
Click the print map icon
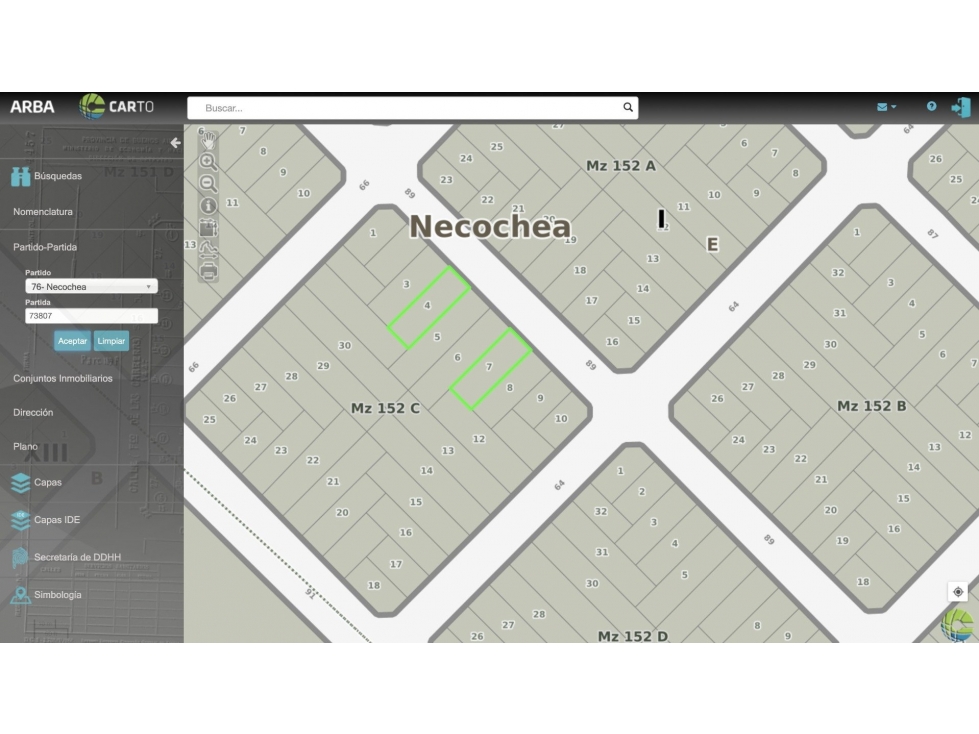click(x=208, y=271)
